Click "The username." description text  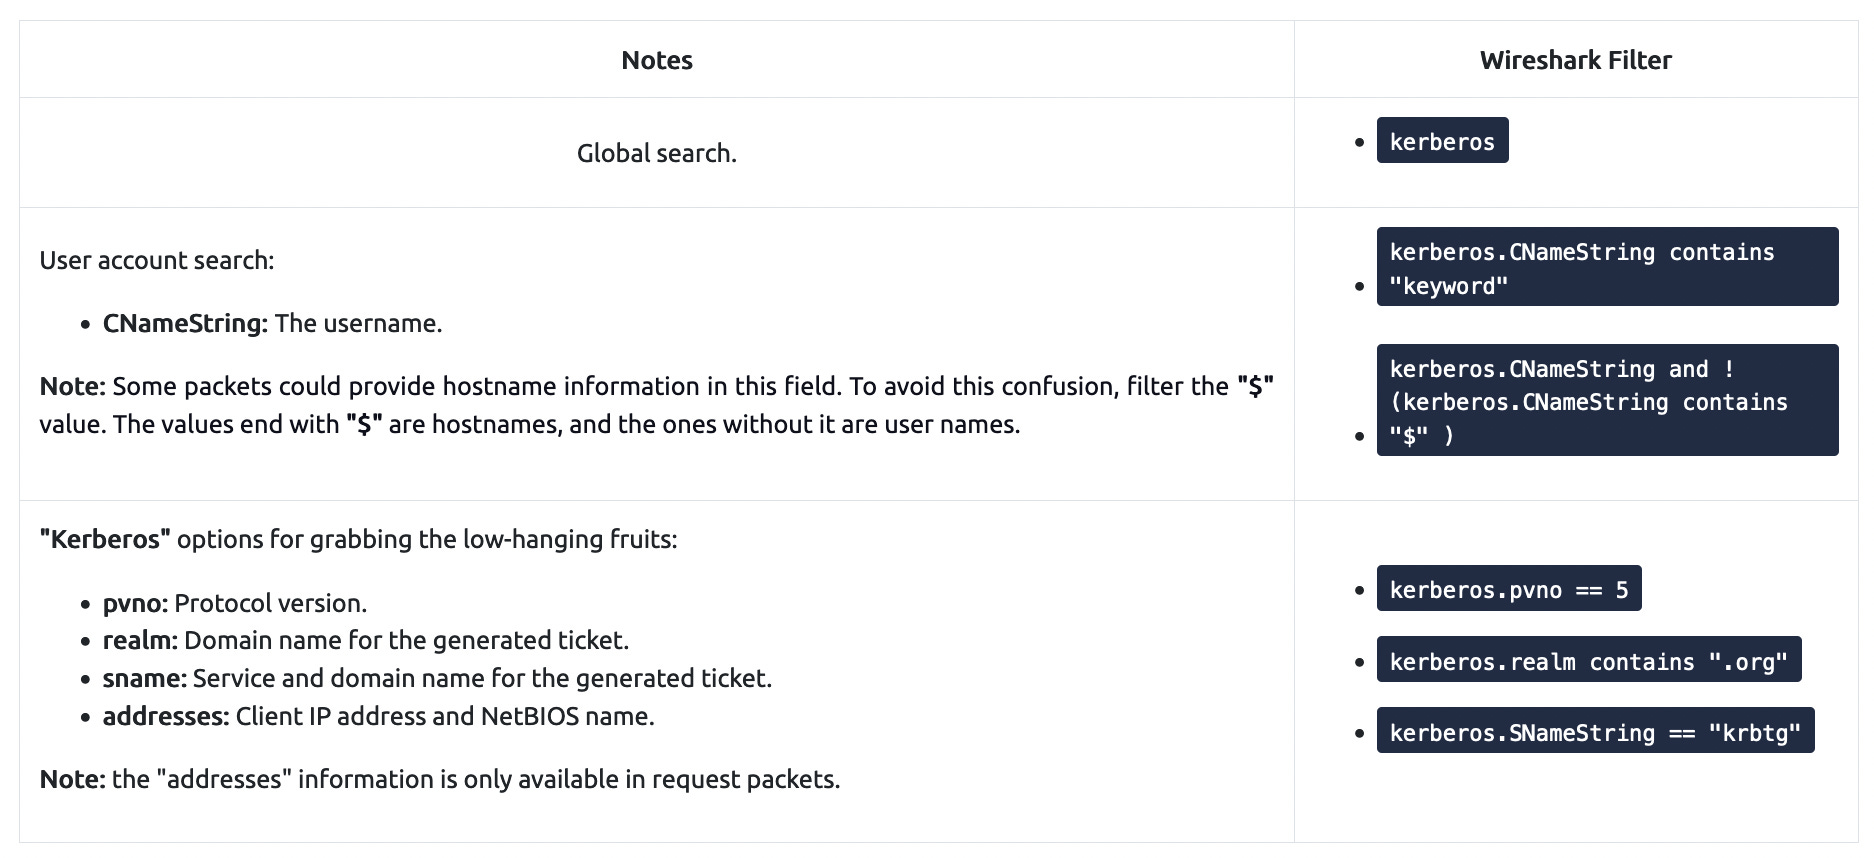358,323
